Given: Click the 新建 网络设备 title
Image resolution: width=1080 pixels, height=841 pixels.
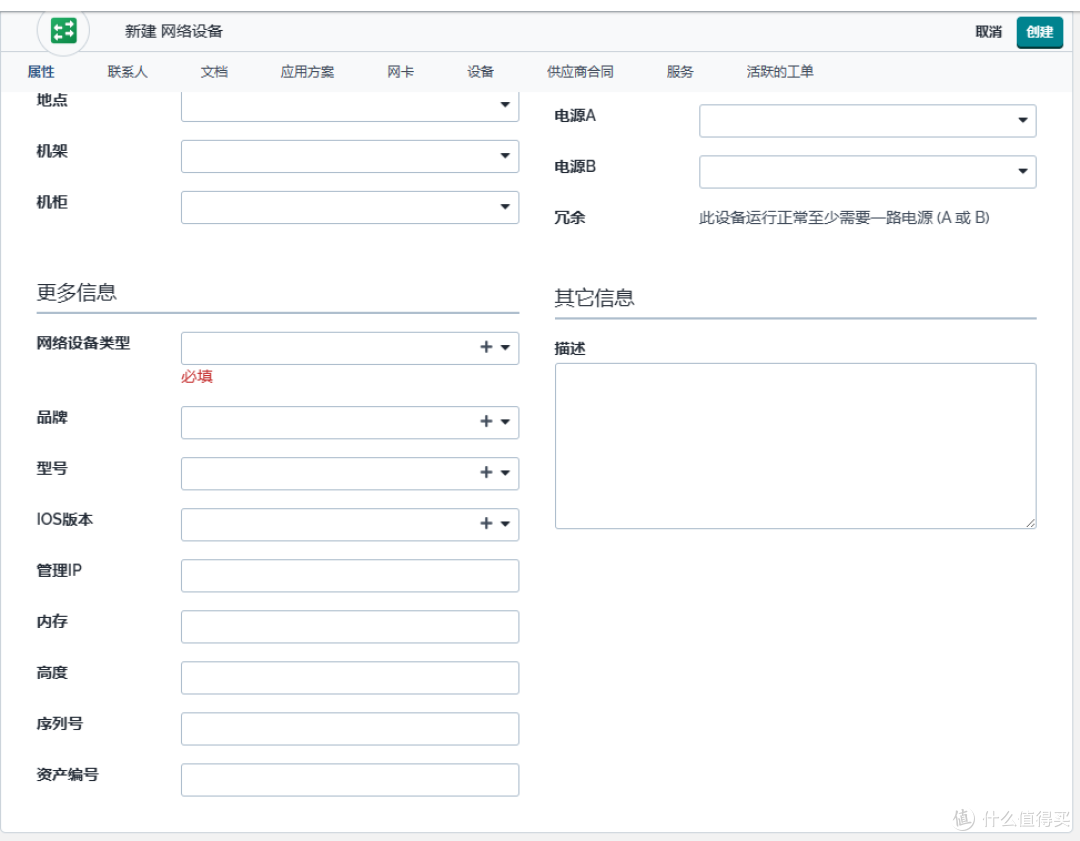Looking at the screenshot, I should coord(174,31).
